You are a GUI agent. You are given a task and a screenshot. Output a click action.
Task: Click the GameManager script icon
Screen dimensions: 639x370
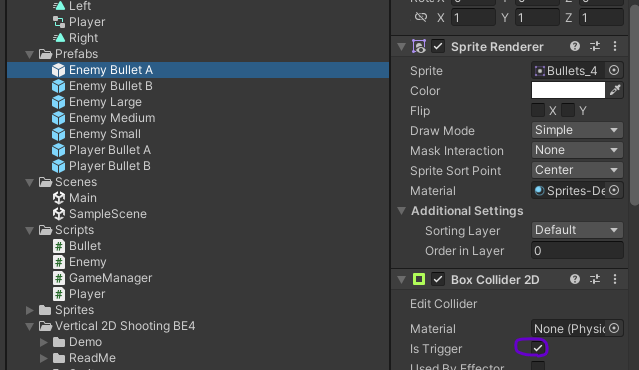(59, 278)
